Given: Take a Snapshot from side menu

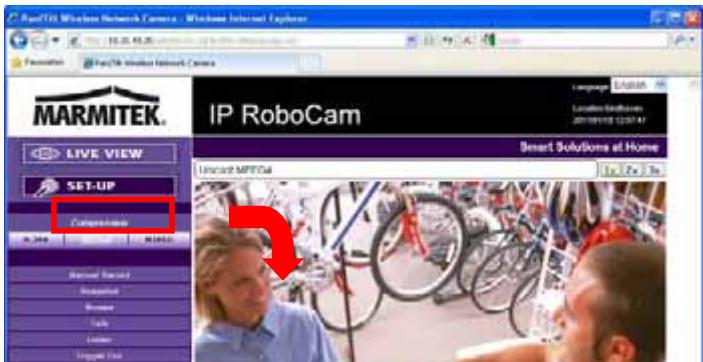Looking at the screenshot, I should coord(99,291).
